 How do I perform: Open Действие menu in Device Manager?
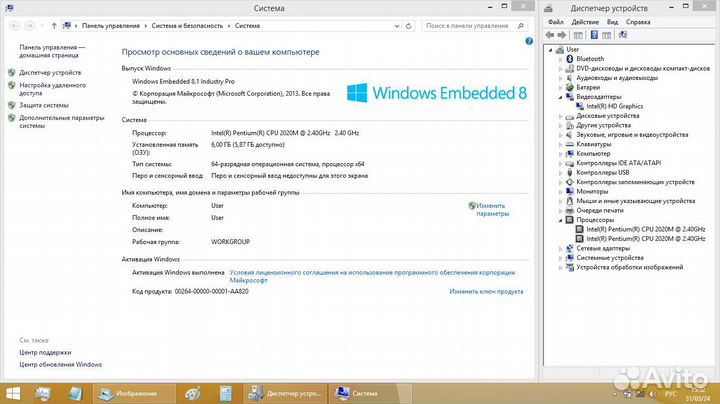tap(585, 22)
